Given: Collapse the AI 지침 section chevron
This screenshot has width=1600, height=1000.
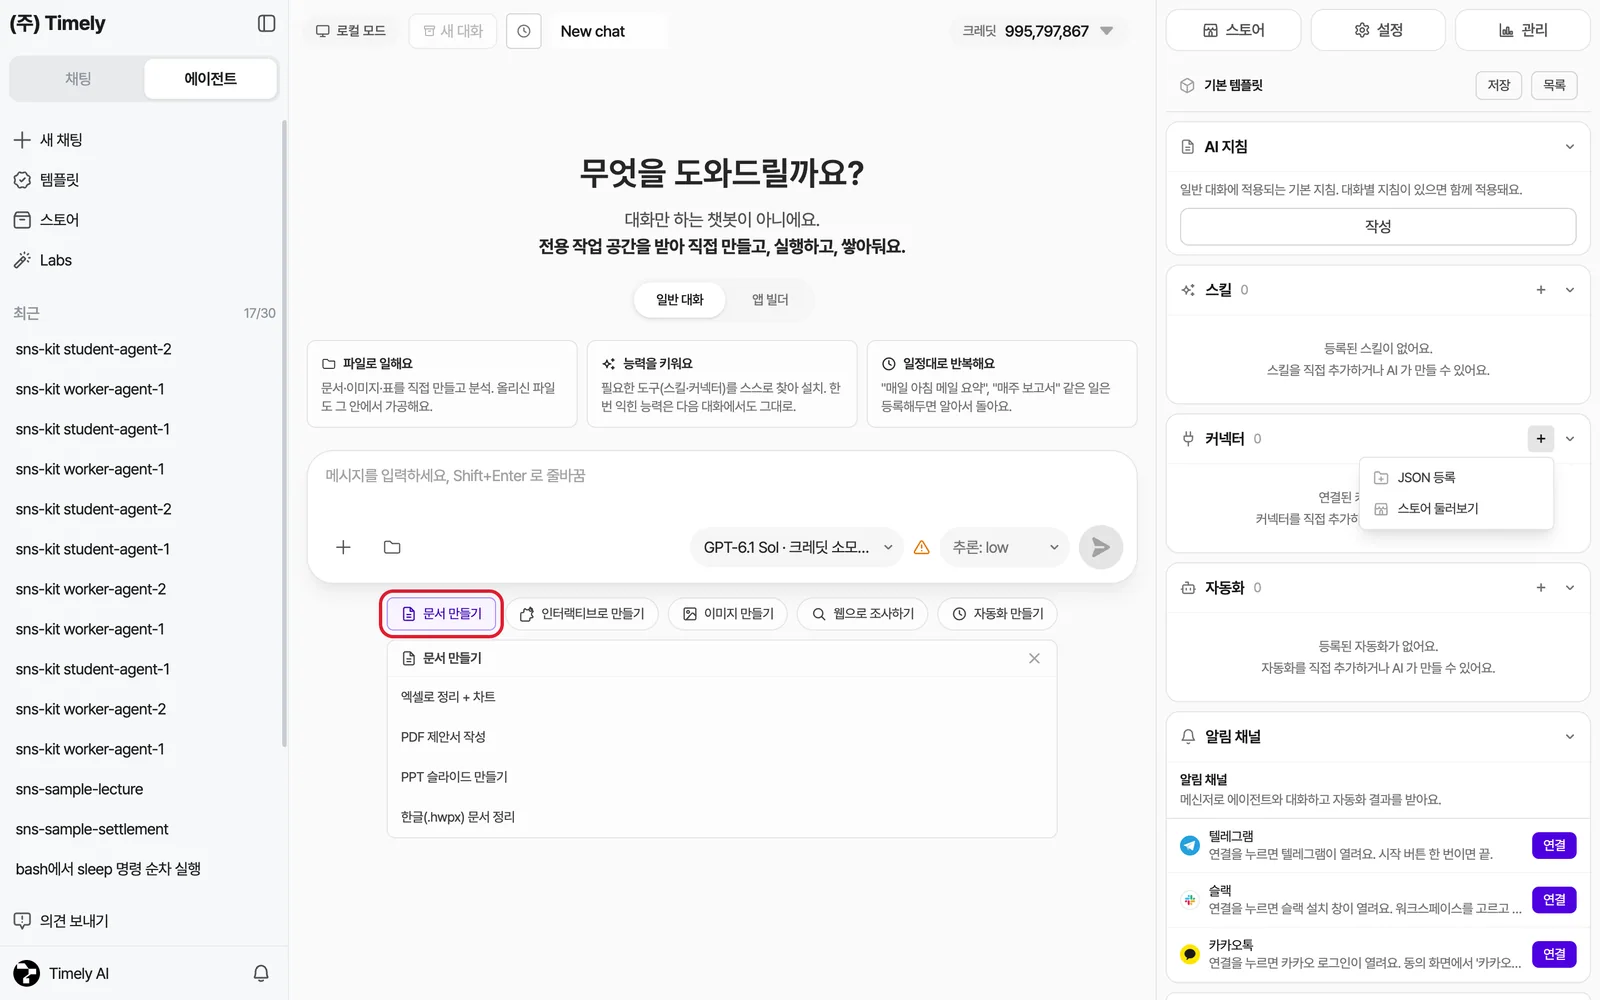Looking at the screenshot, I should point(1570,147).
